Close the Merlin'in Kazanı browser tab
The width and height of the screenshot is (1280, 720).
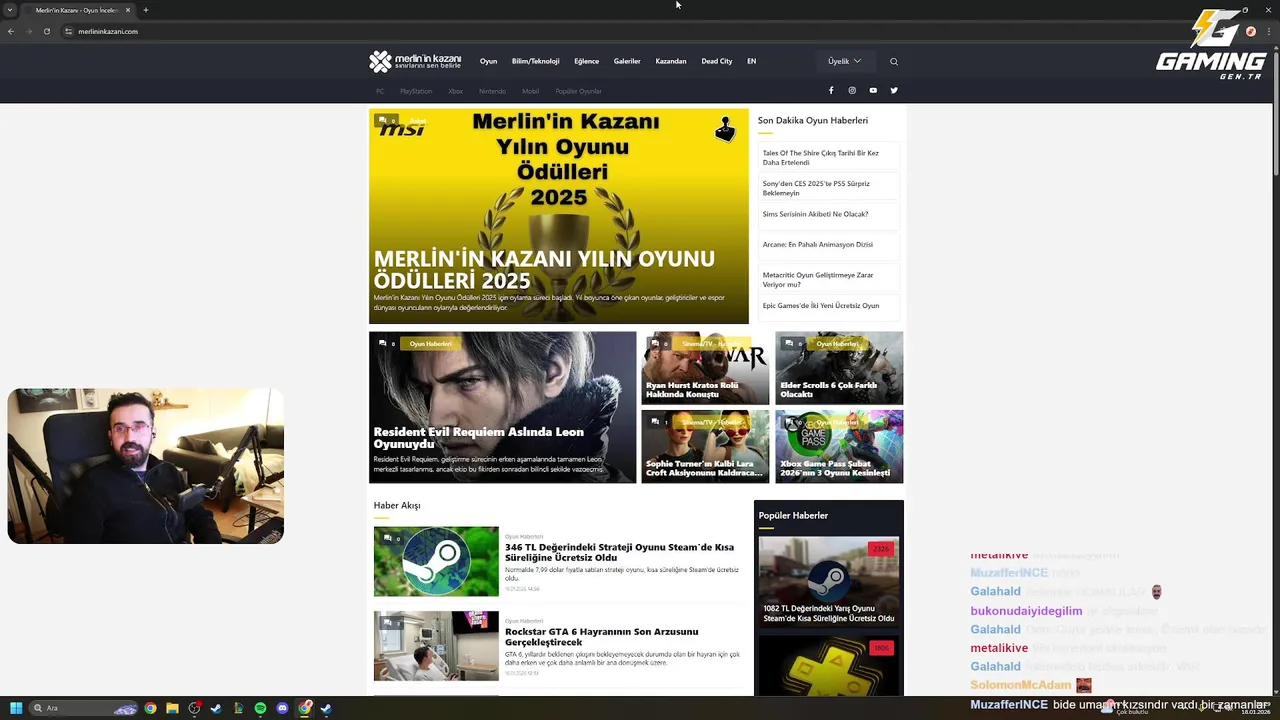coord(127,10)
